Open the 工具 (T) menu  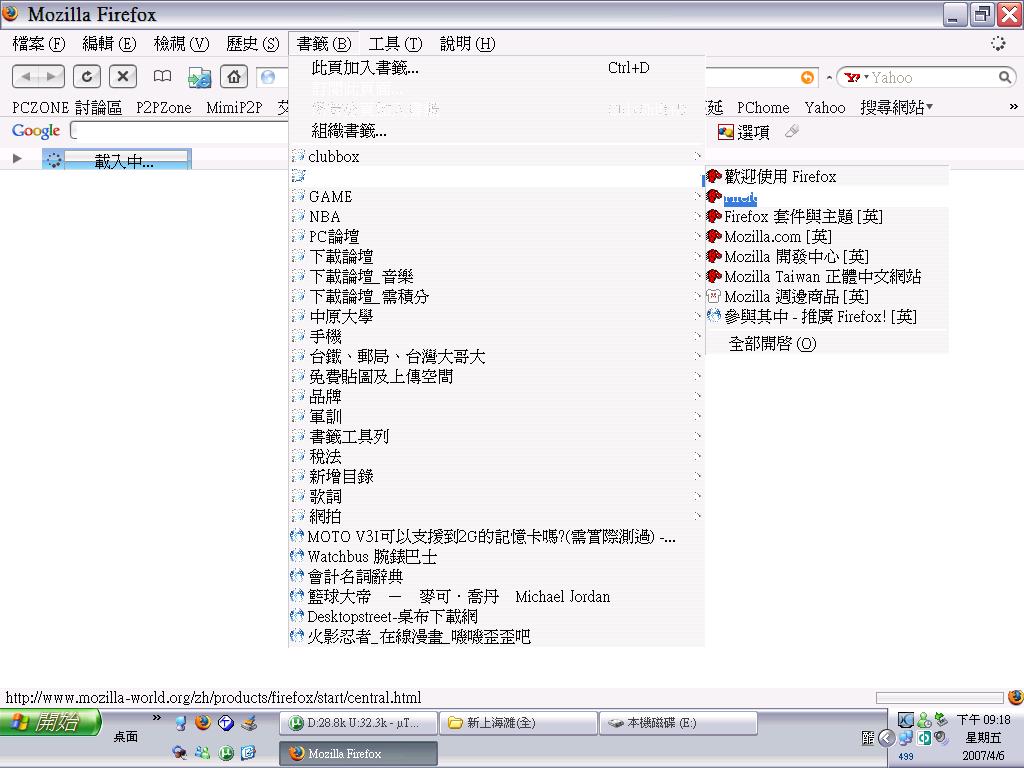[395, 44]
